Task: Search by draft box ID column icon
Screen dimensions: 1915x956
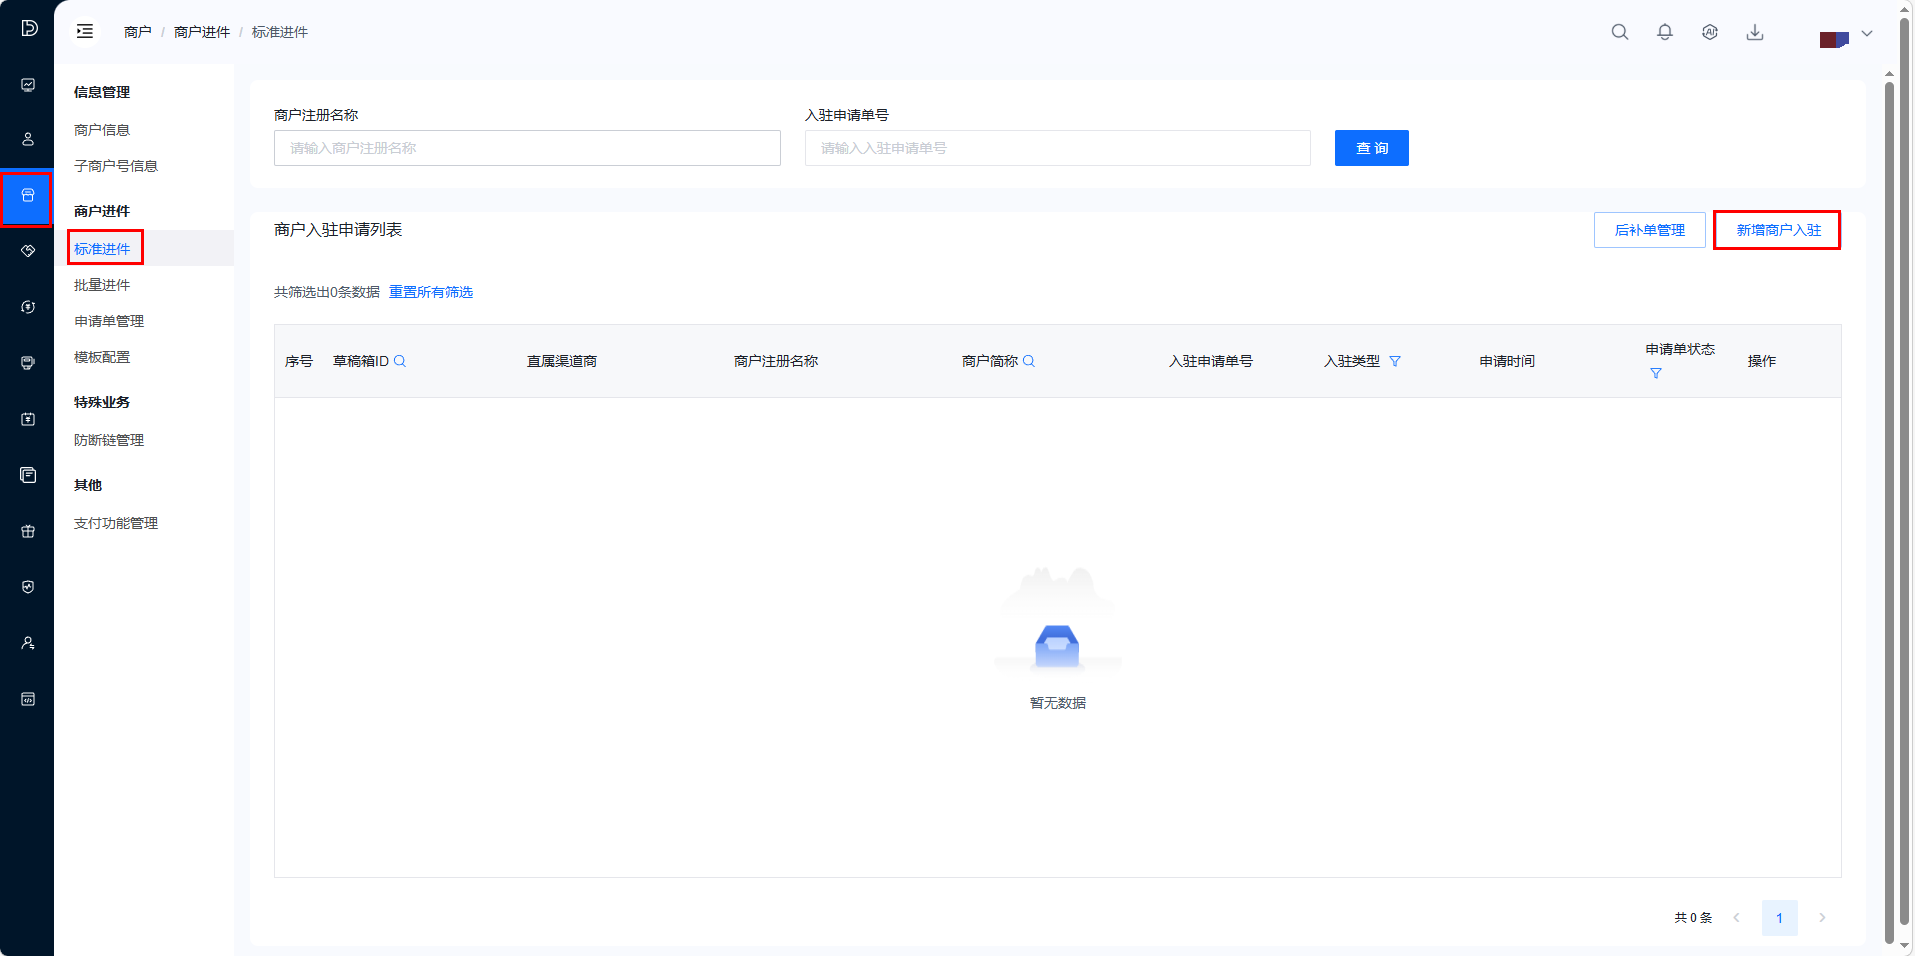Action: (400, 361)
